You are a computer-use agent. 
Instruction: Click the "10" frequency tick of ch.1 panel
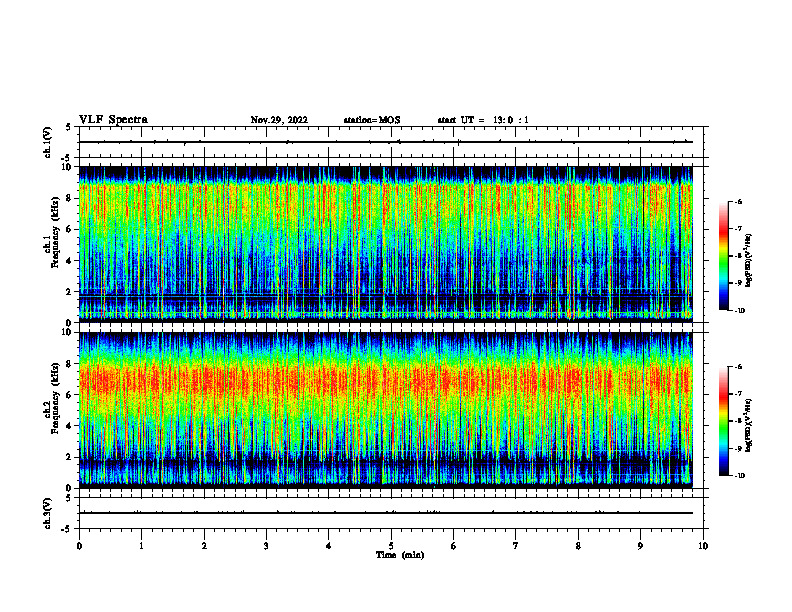(68, 167)
